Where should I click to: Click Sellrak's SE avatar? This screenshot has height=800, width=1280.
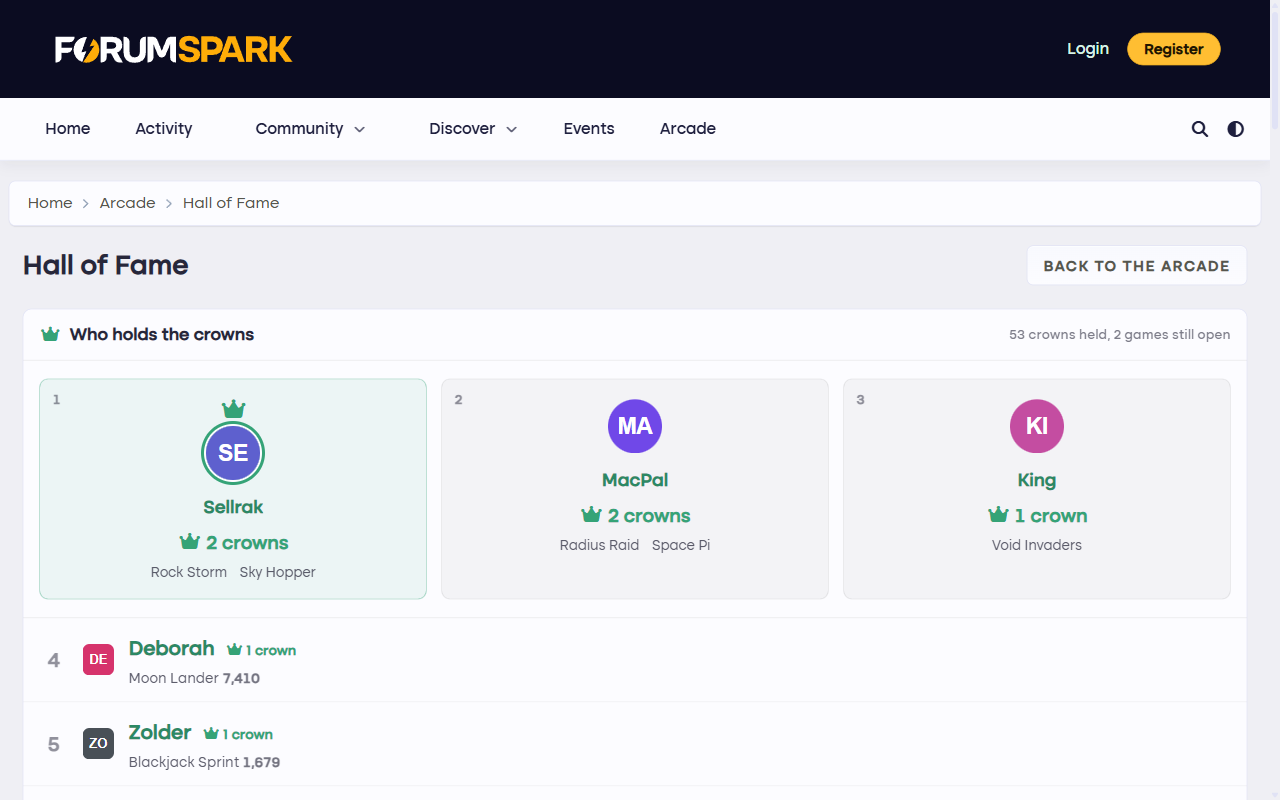(x=233, y=453)
